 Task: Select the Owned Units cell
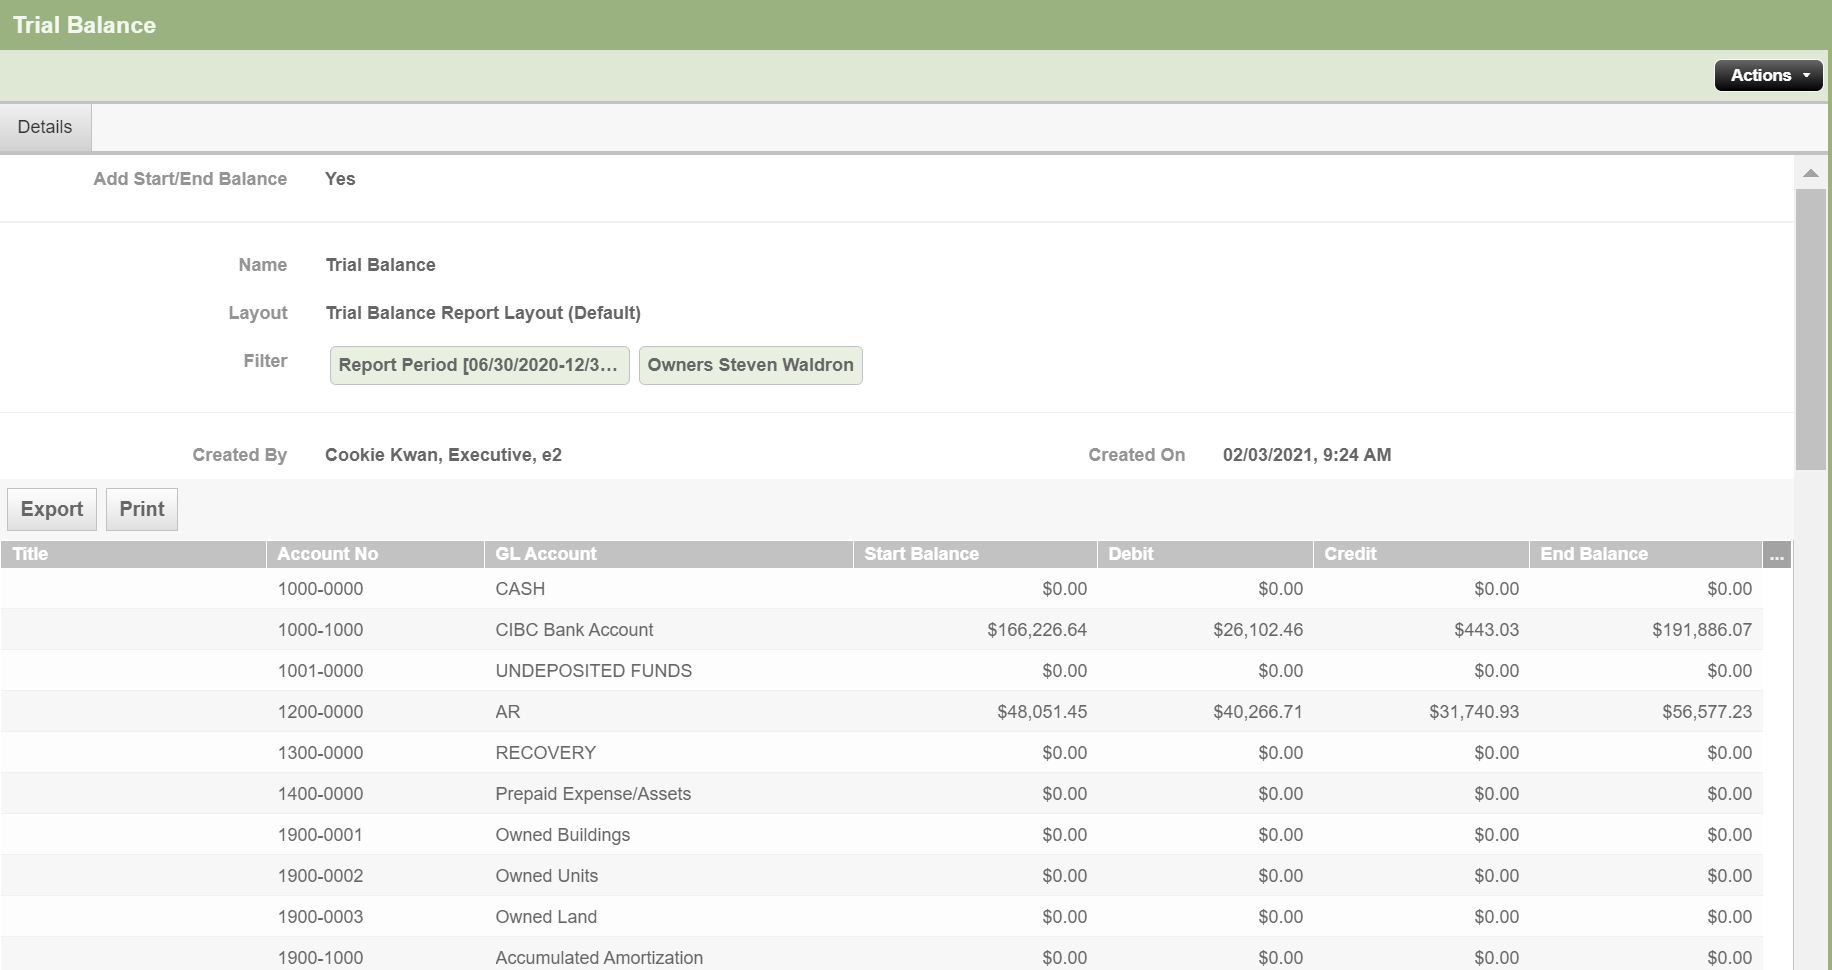pyautogui.click(x=546, y=876)
